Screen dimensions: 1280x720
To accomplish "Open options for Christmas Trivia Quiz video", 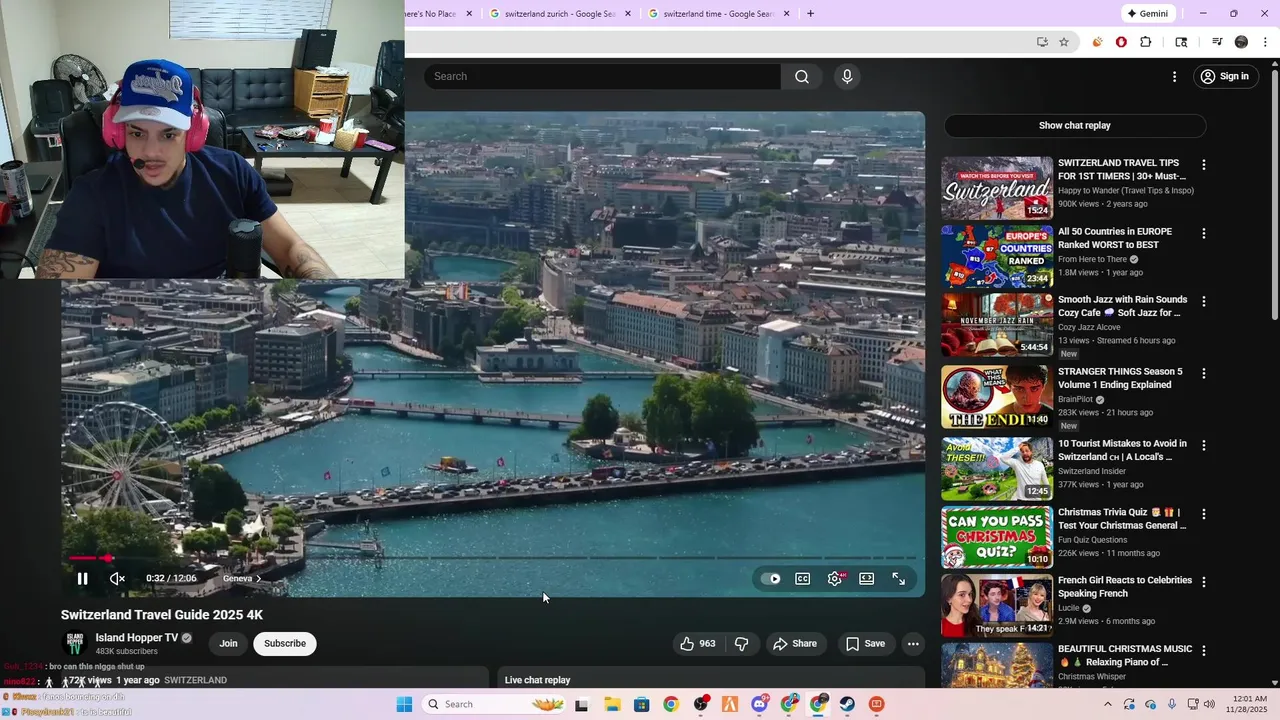I will click(1204, 514).
